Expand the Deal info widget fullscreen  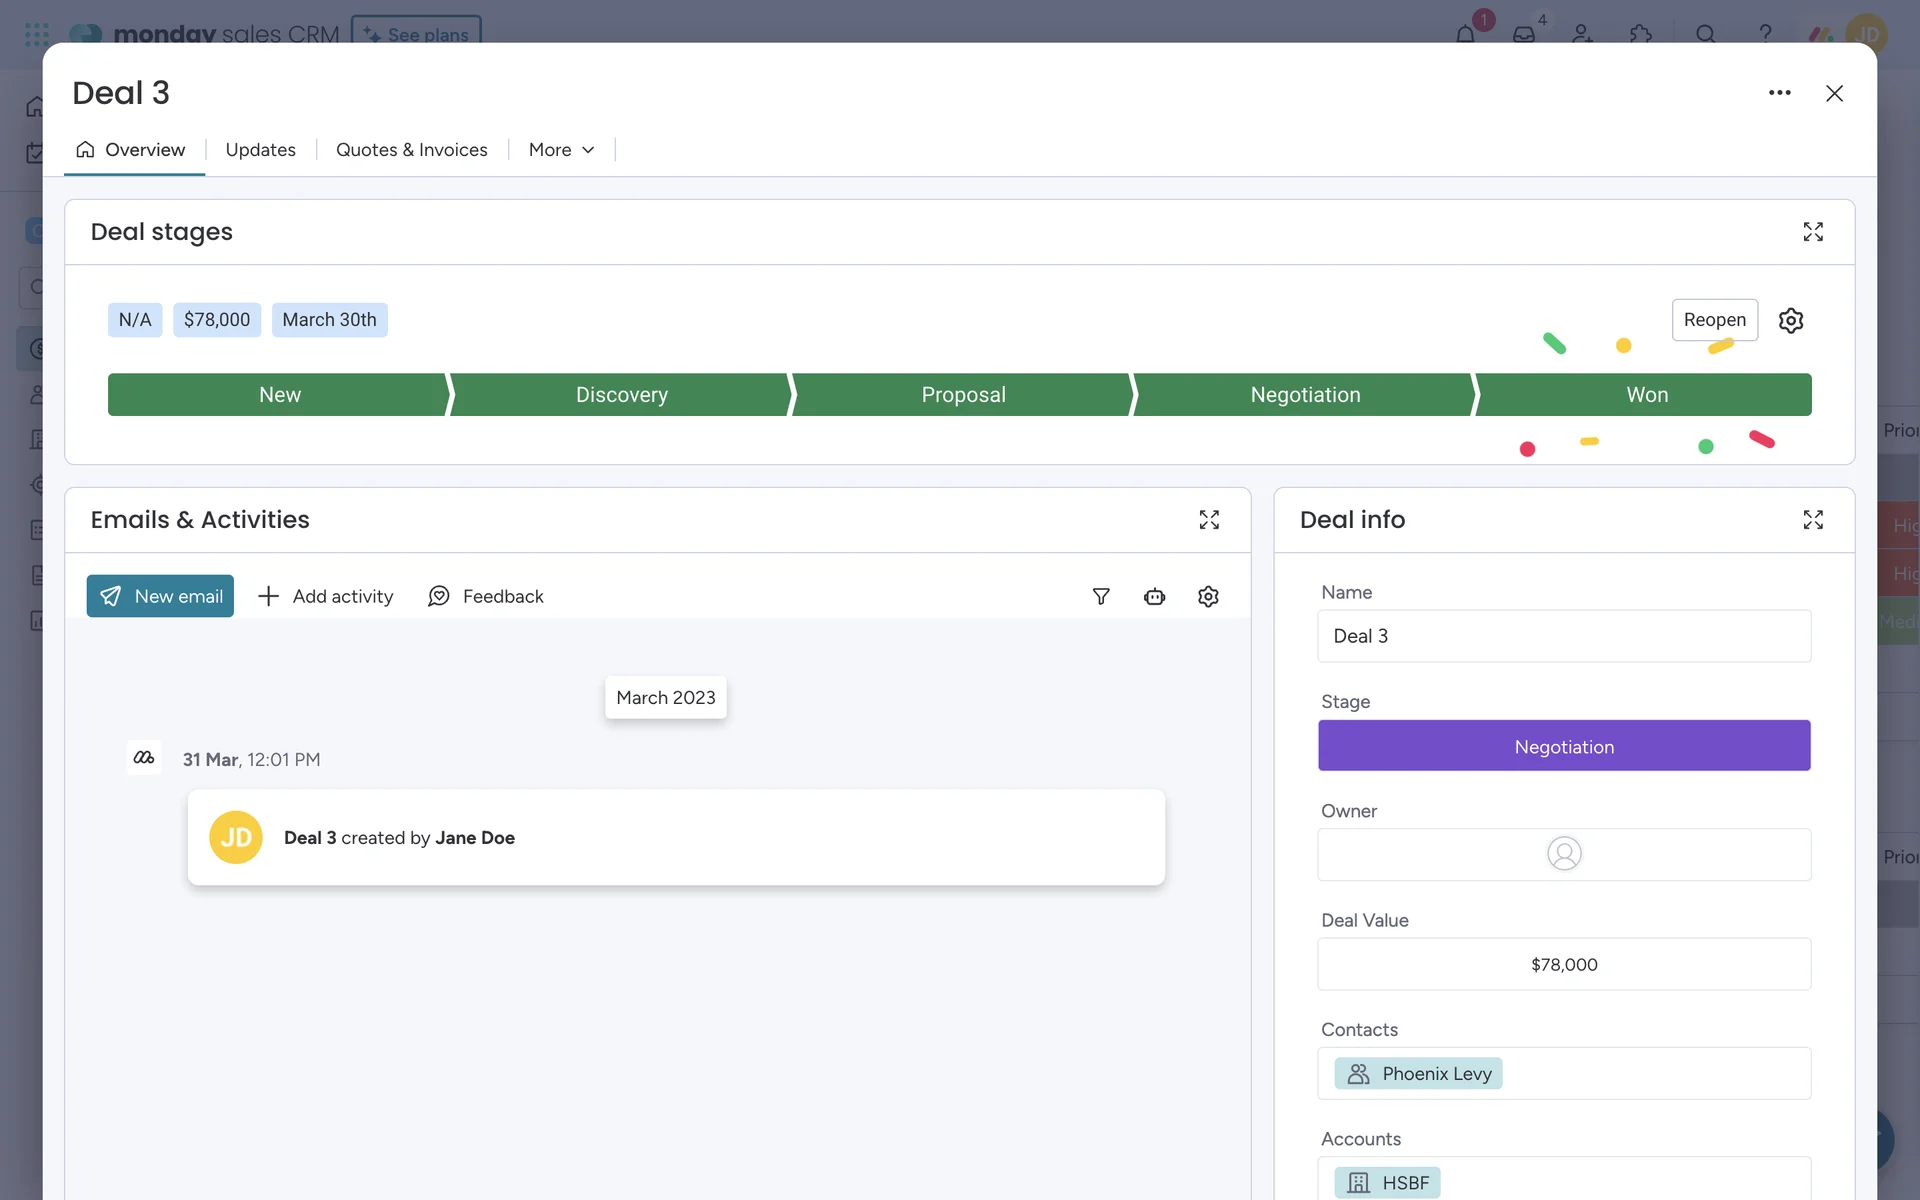(1812, 520)
